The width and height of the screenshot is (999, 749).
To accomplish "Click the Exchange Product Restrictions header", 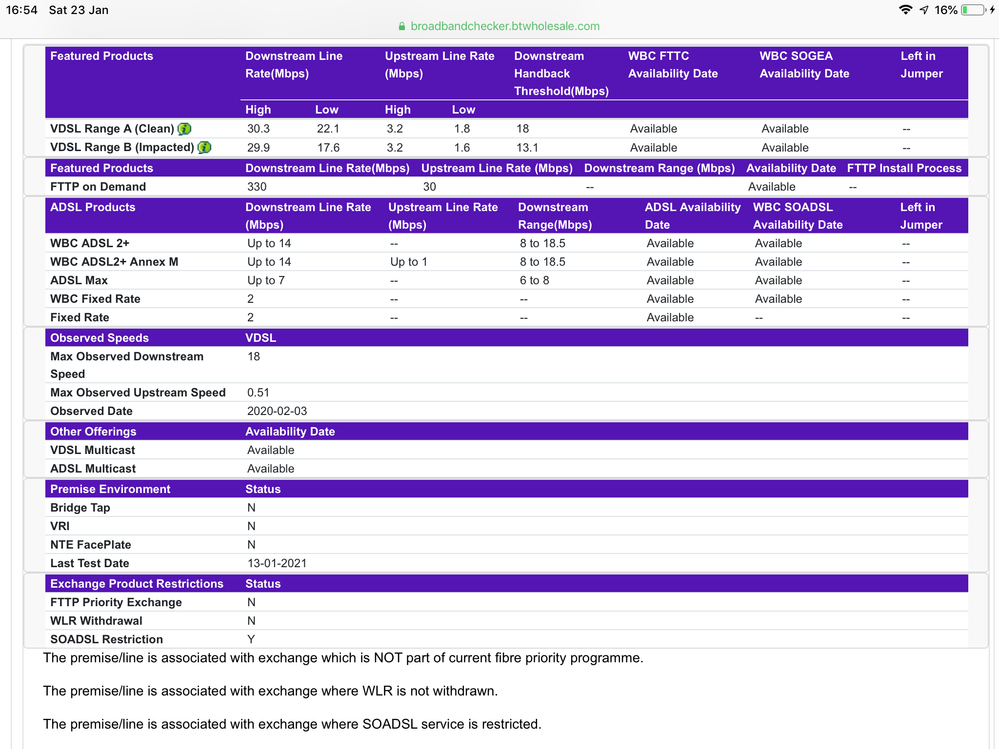I will (137, 583).
